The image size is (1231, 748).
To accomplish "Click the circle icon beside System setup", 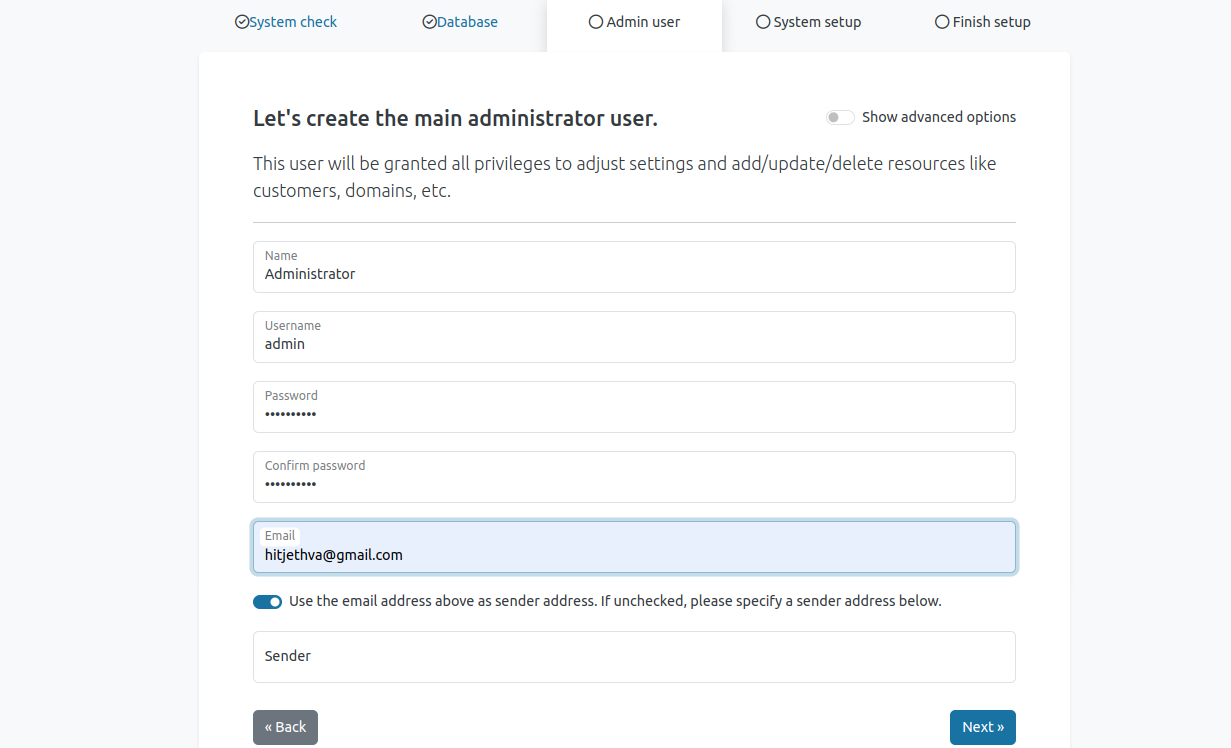I will pyautogui.click(x=763, y=22).
